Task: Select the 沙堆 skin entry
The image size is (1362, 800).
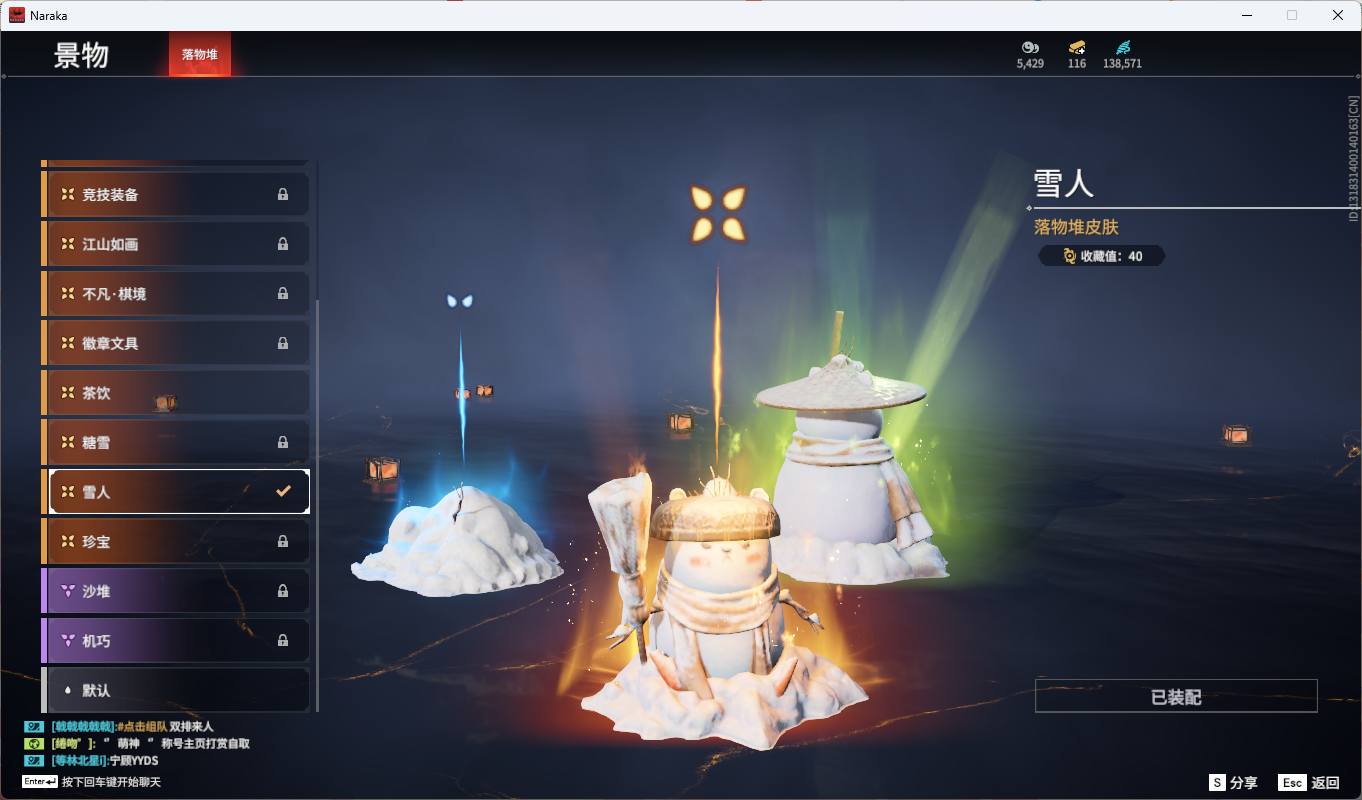Action: point(175,591)
